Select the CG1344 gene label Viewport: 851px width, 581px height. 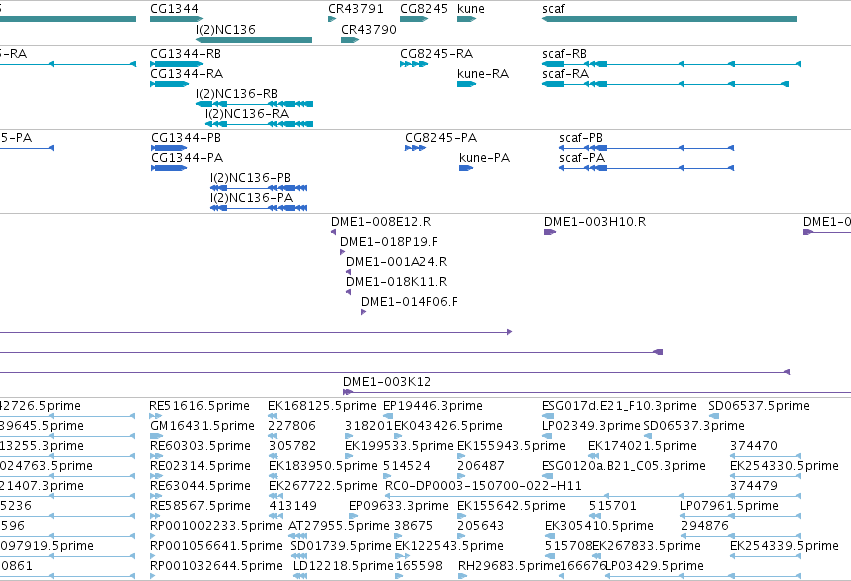[174, 9]
